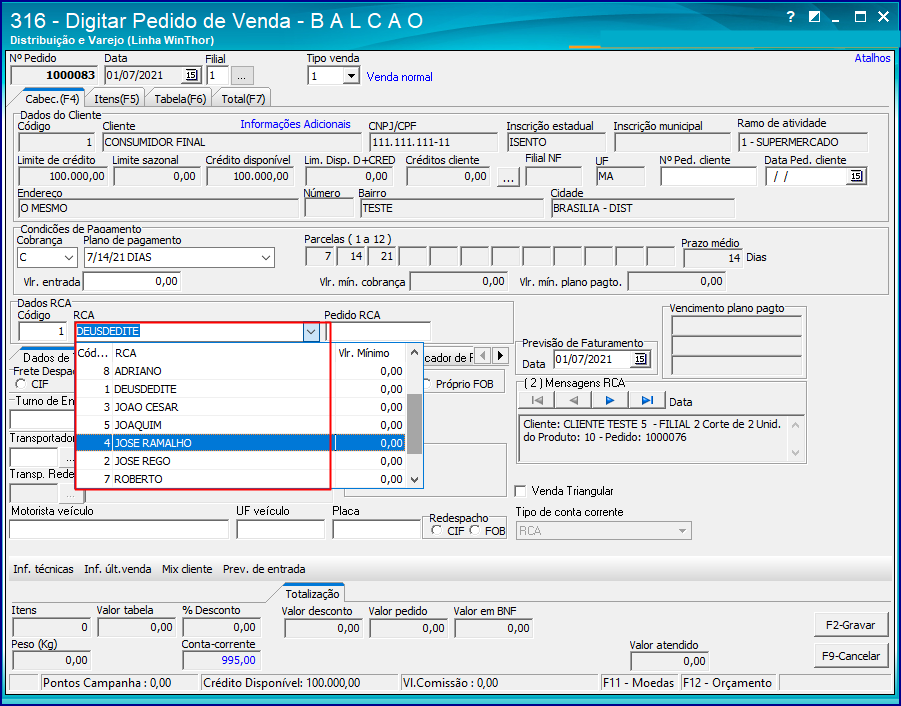Click the Nº Ped. cliente input field
901x706 pixels.
coord(708,176)
